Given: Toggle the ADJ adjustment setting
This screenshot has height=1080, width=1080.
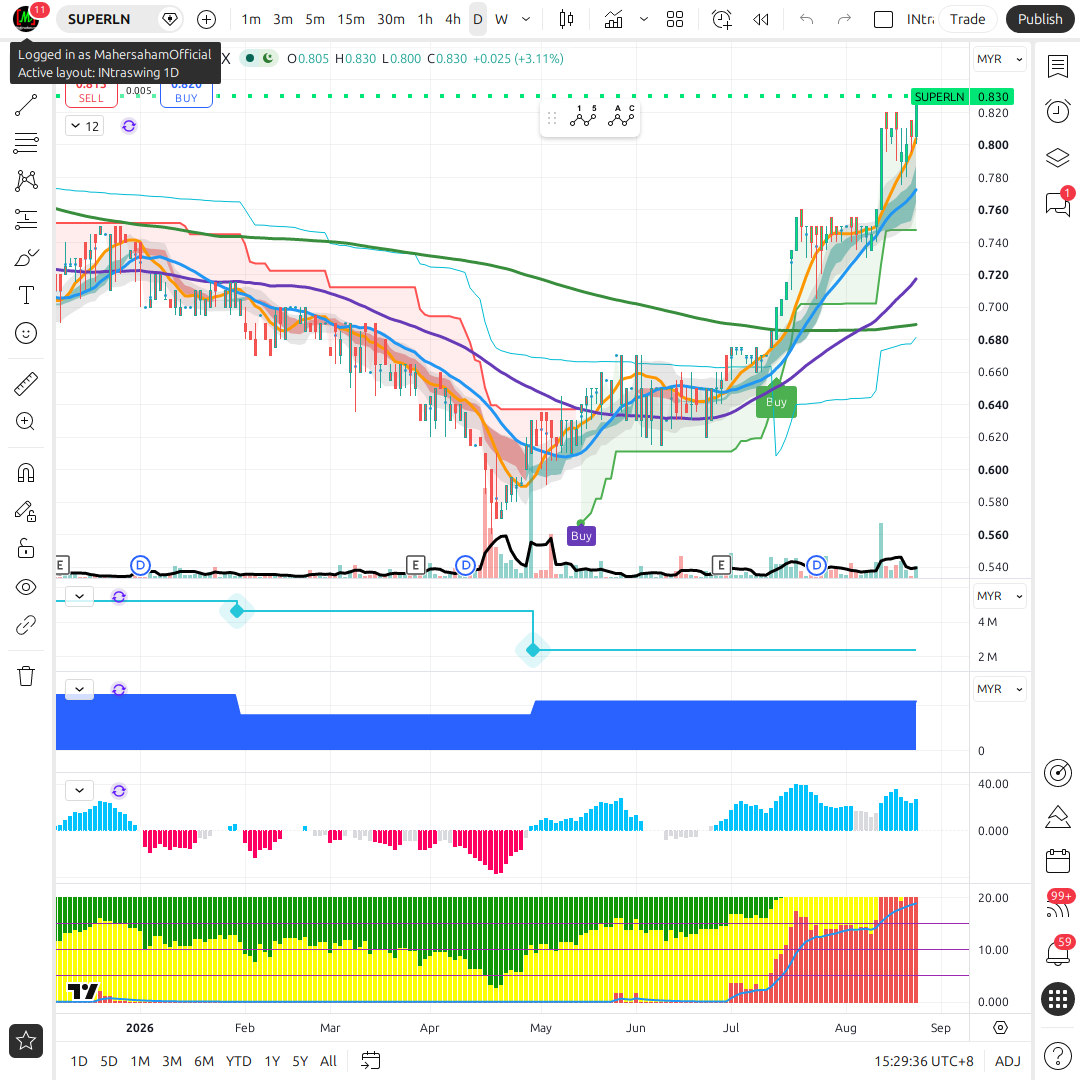Looking at the screenshot, I should 1008,1061.
